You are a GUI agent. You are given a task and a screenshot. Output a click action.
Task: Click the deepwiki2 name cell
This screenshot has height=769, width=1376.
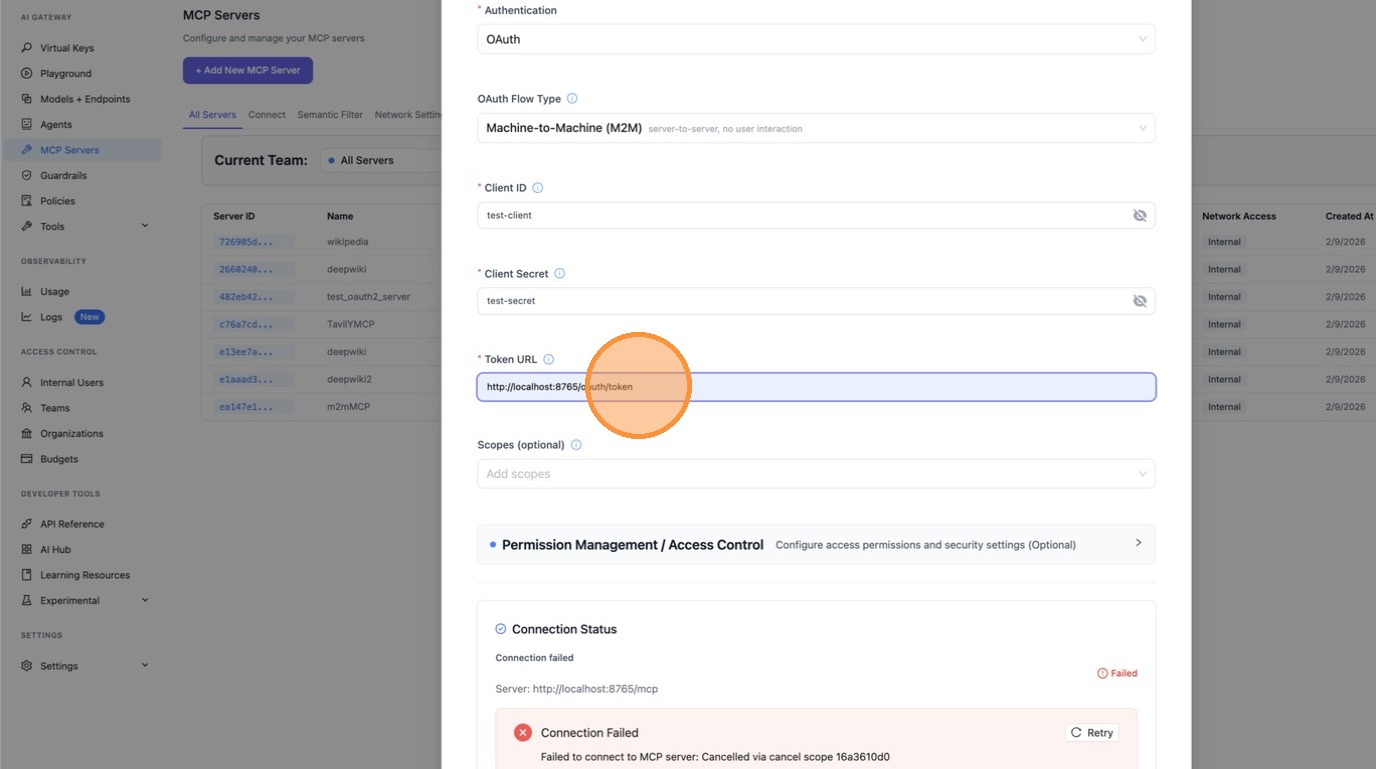349,379
